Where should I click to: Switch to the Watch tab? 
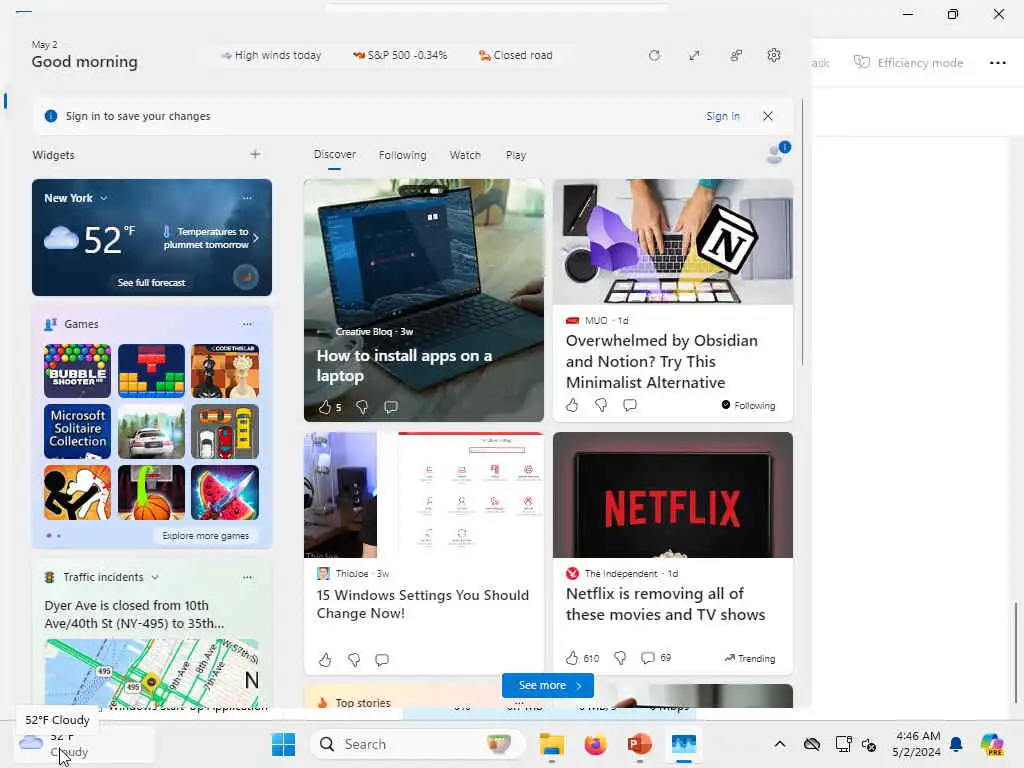point(465,155)
